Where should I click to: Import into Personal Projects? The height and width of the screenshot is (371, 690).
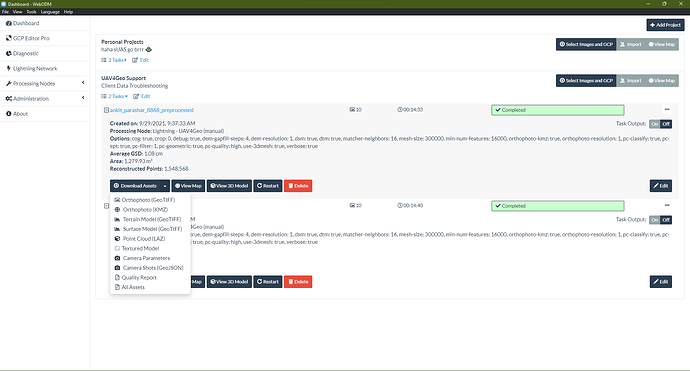[631, 44]
